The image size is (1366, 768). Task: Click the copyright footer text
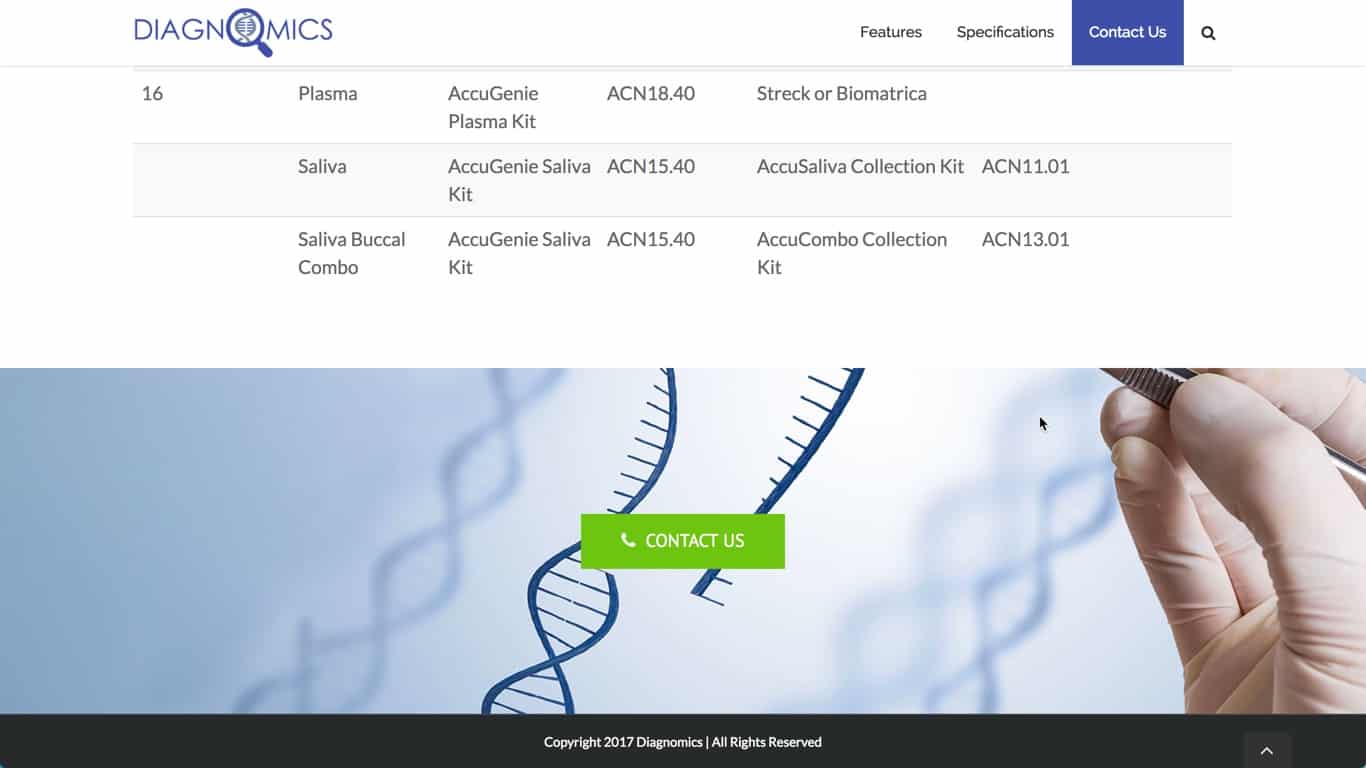(683, 742)
